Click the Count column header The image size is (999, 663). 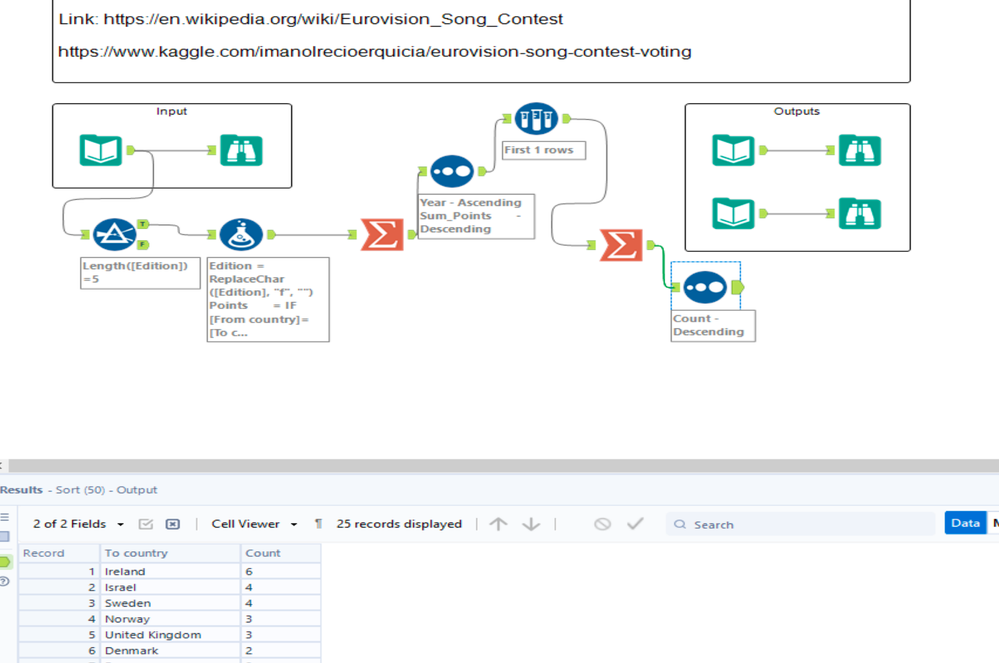pyautogui.click(x=280, y=553)
